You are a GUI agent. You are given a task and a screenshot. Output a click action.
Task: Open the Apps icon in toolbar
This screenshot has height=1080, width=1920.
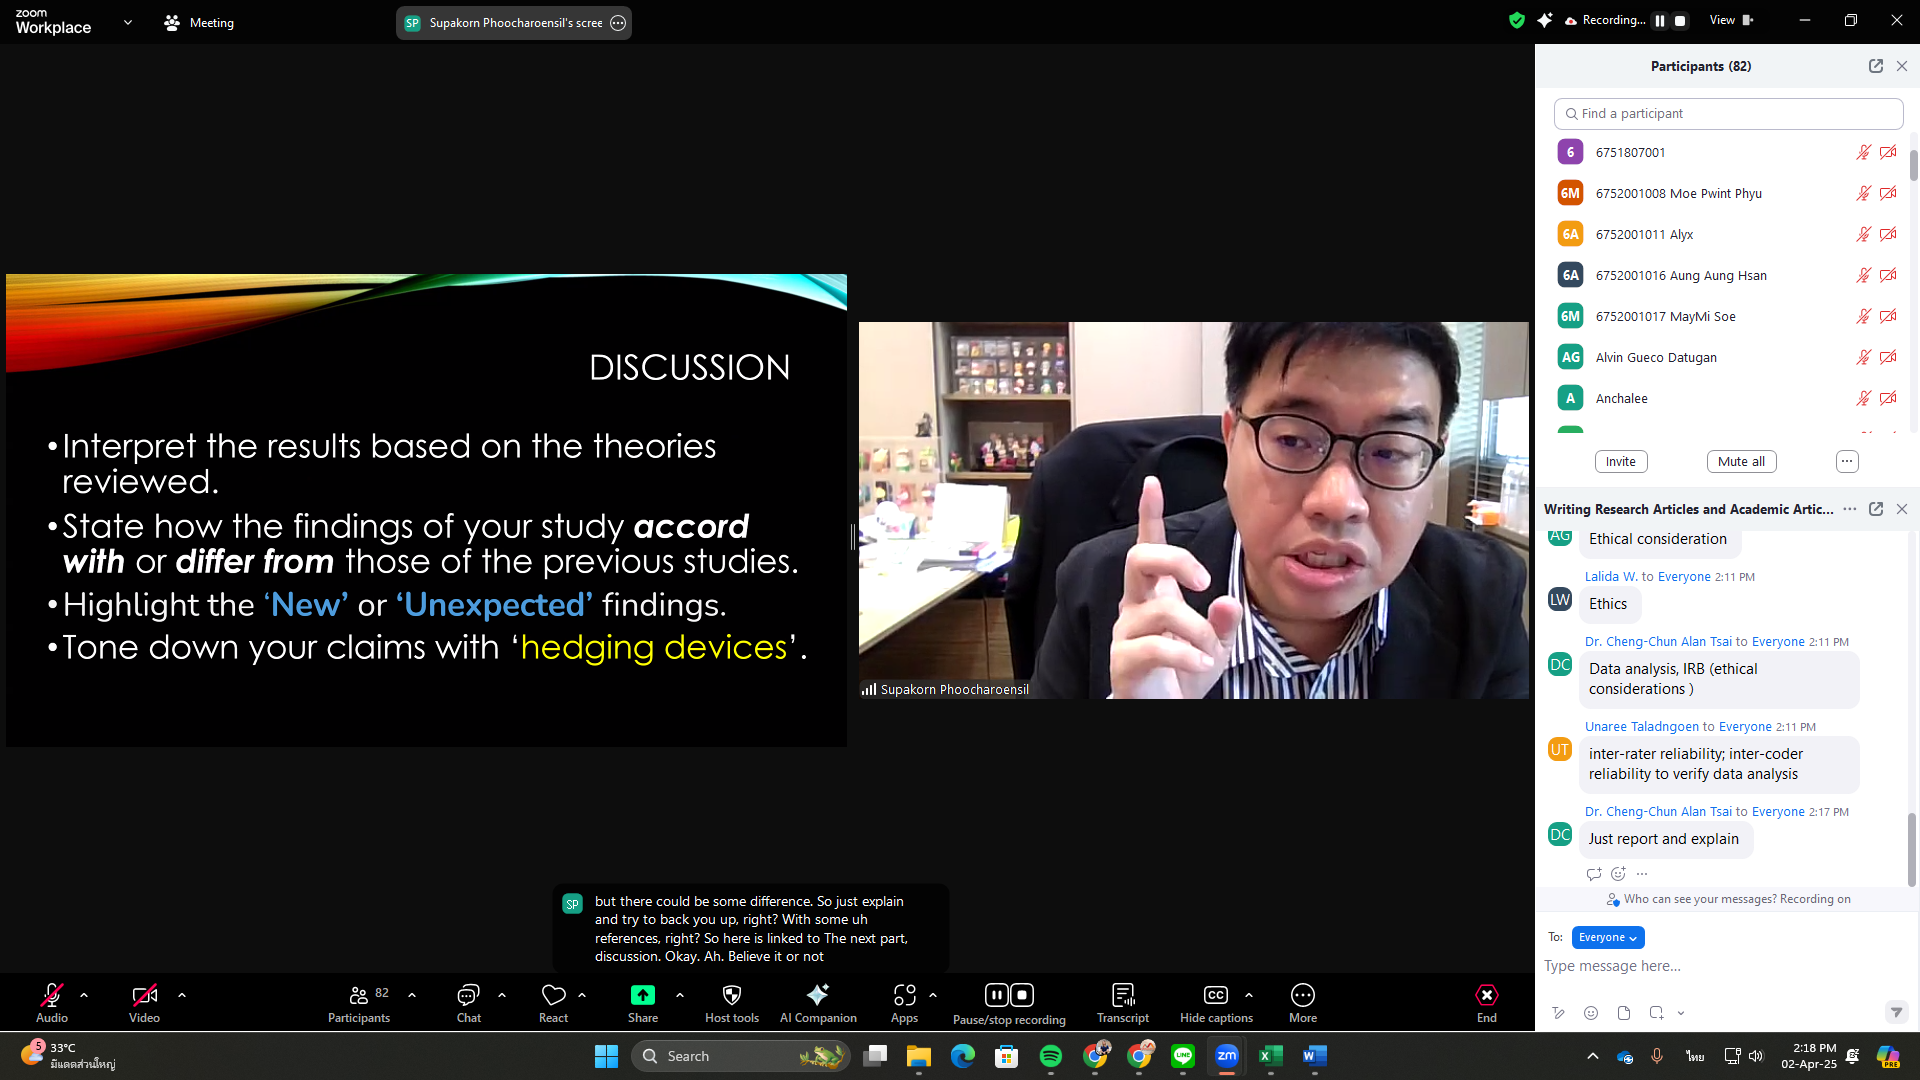(904, 995)
